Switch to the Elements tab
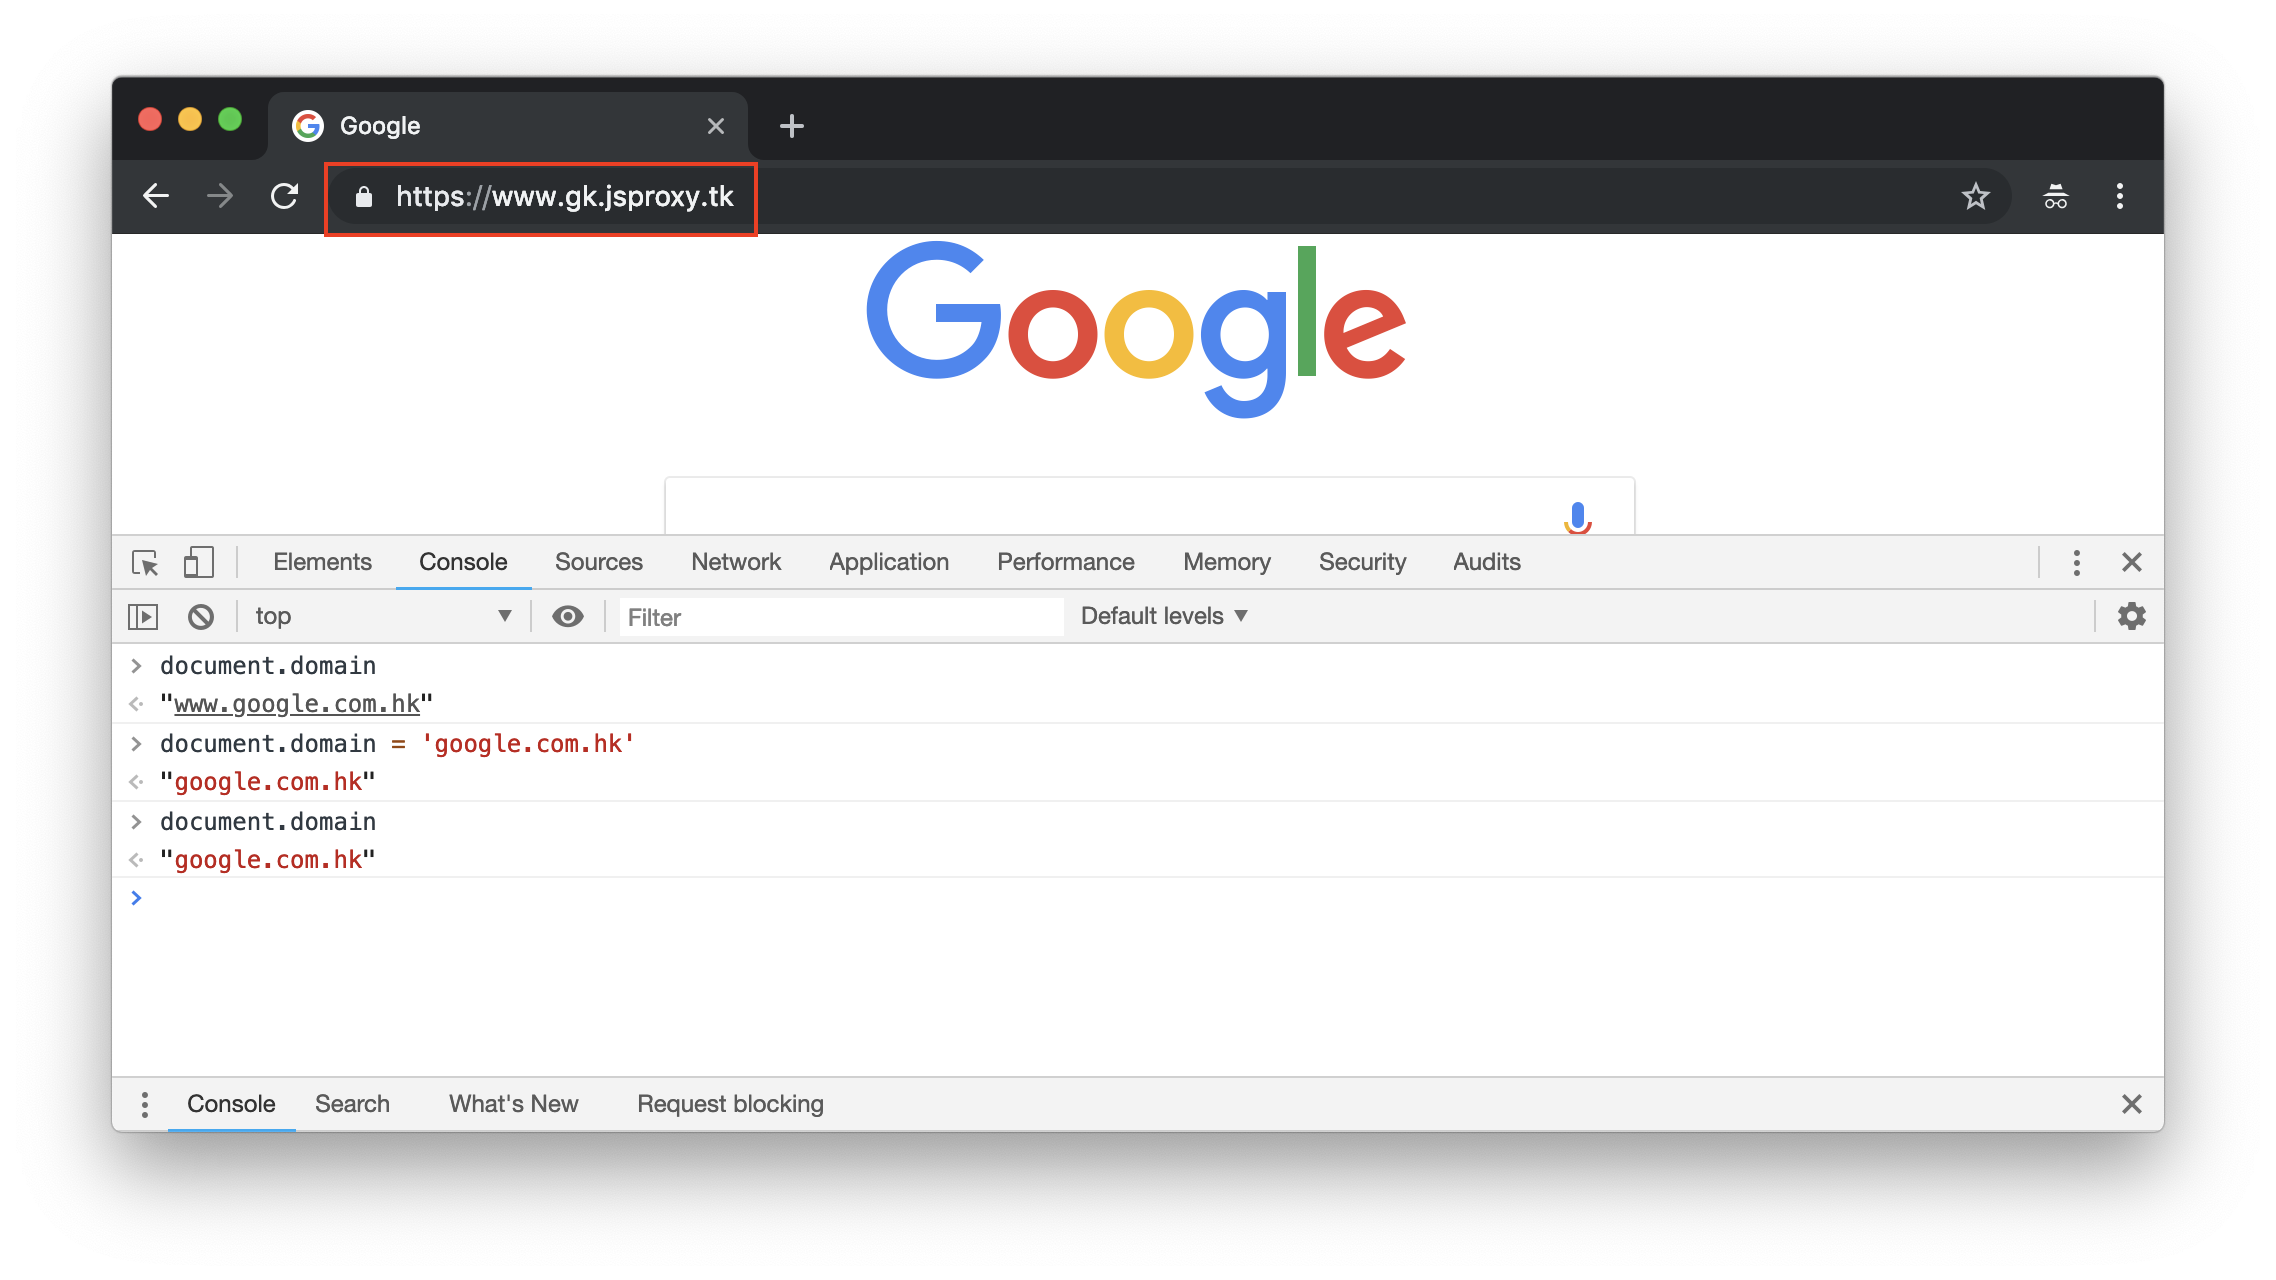The image size is (2276, 1280). point(322,563)
